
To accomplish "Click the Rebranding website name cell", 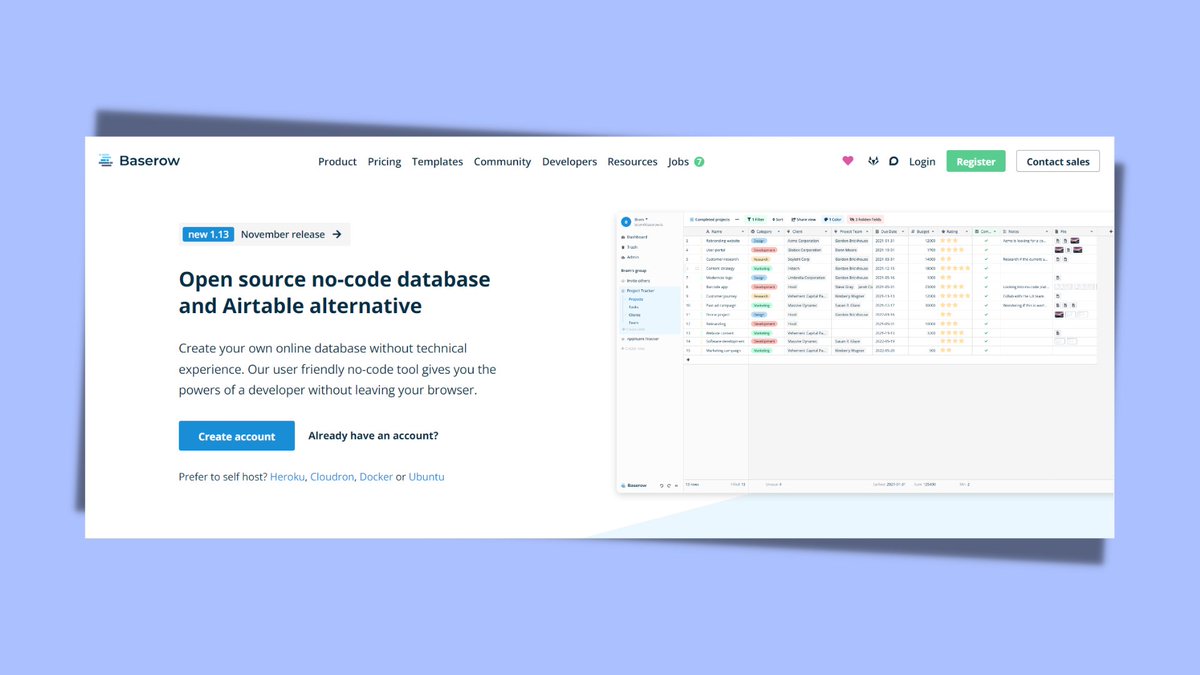I will [723, 241].
